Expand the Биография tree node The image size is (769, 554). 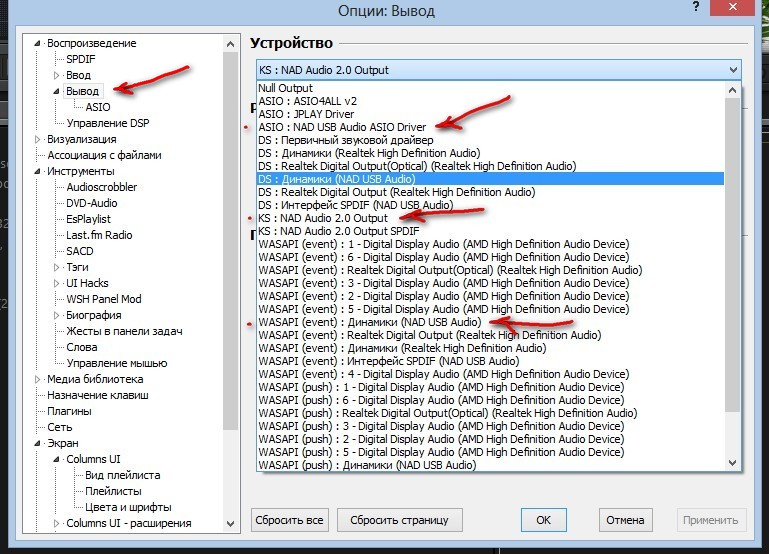click(x=56, y=315)
